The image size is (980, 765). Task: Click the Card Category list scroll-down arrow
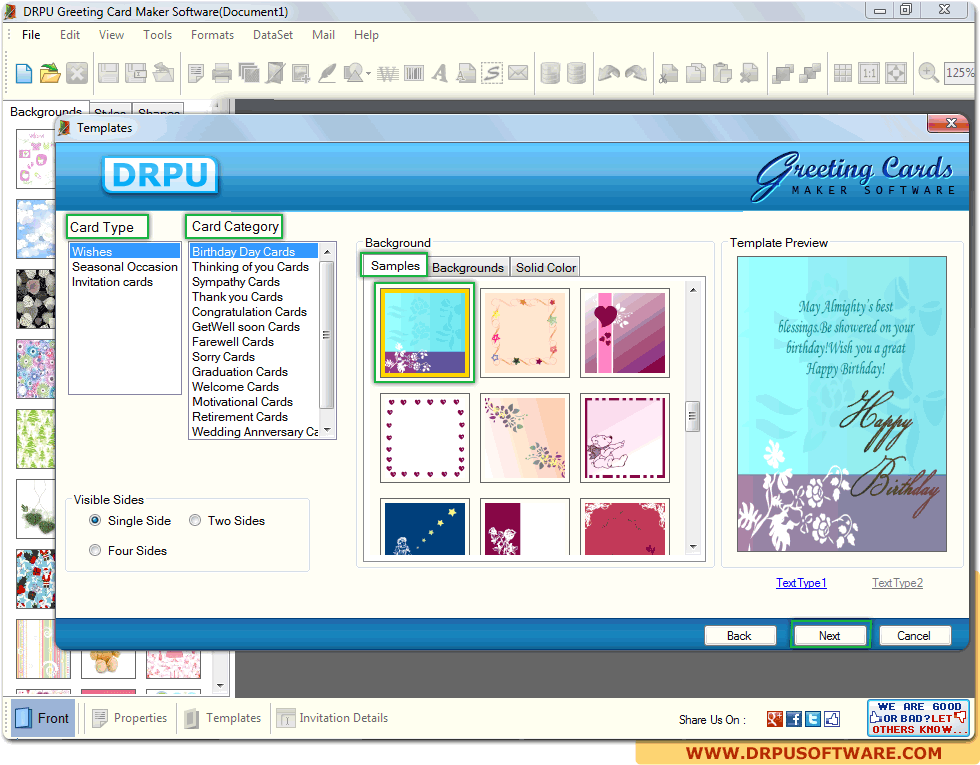pos(327,431)
